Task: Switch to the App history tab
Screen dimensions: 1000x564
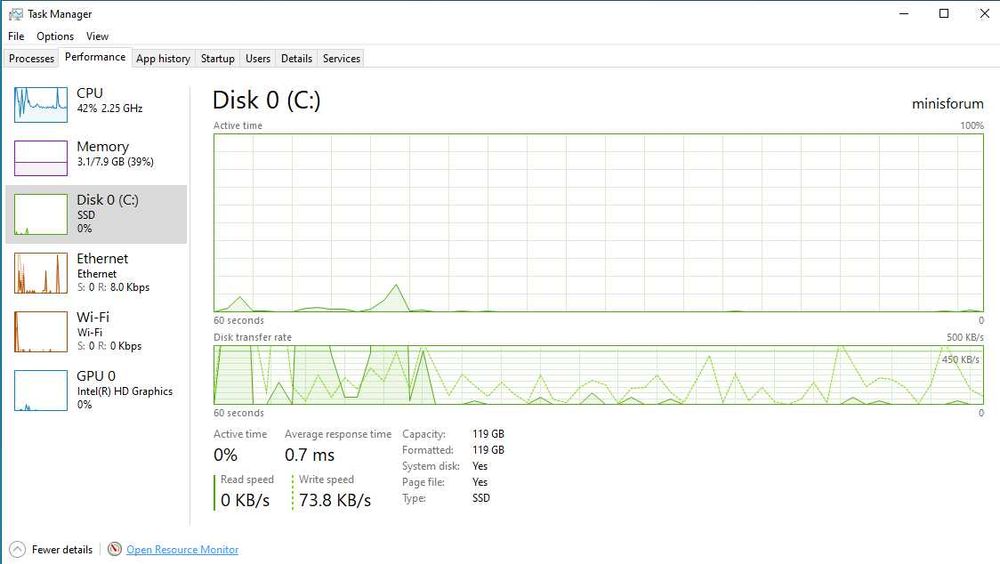Action: 163,58
